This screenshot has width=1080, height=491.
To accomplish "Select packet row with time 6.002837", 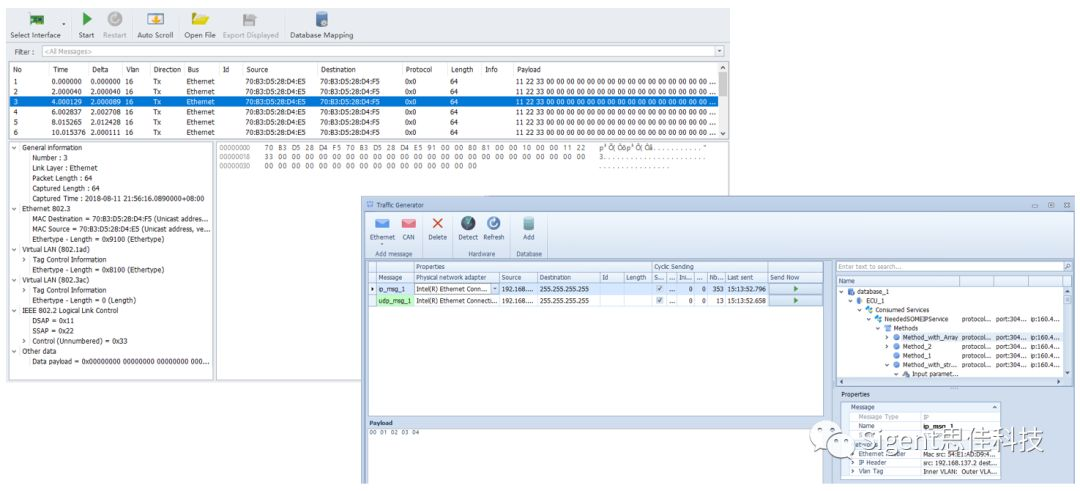I will point(364,112).
